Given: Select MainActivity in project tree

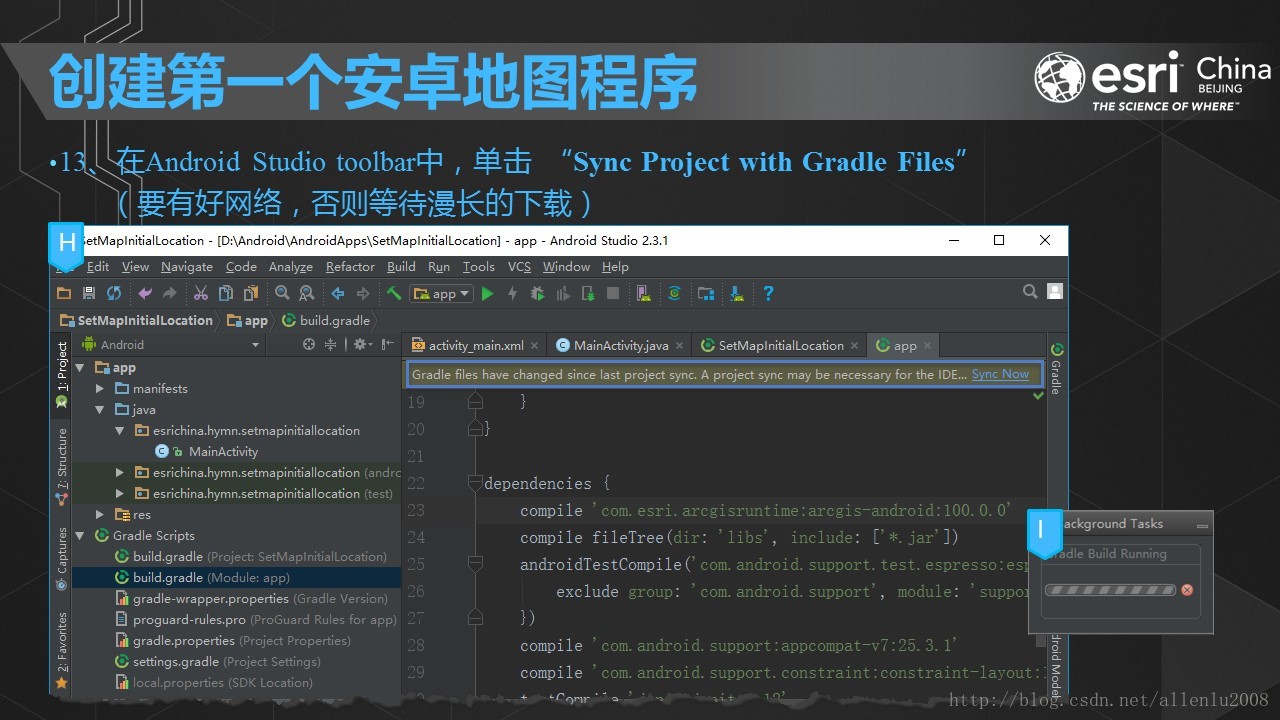Looking at the screenshot, I should (207, 451).
